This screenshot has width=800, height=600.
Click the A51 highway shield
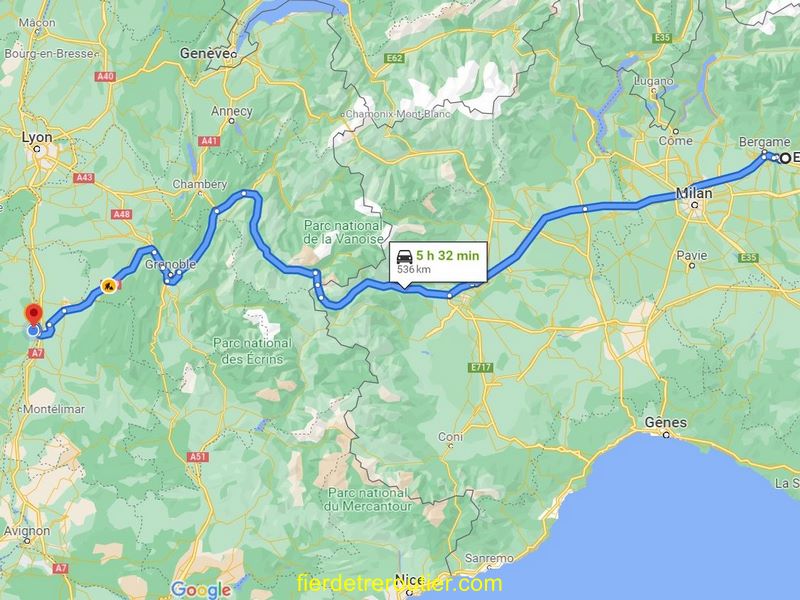(x=197, y=457)
